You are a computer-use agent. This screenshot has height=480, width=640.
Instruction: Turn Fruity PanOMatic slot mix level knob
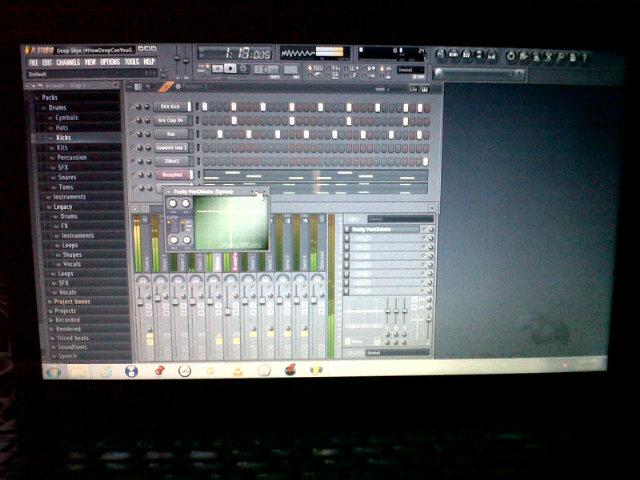point(431,230)
